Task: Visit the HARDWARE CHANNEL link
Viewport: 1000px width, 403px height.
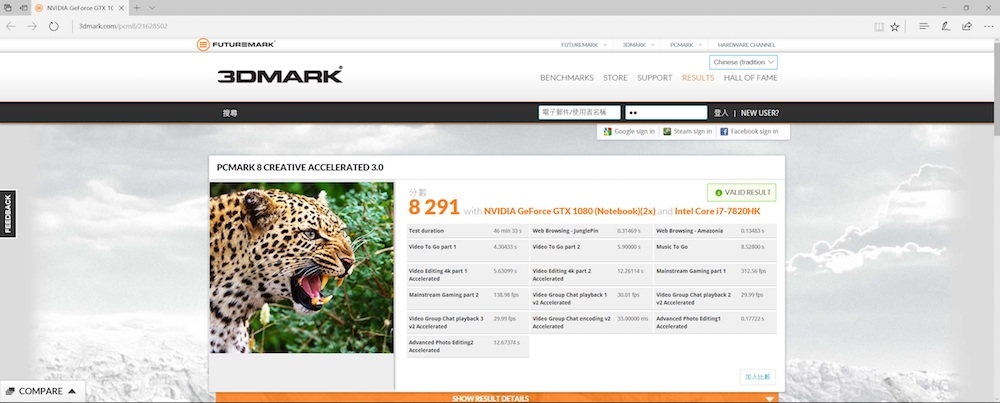Action: [x=746, y=45]
